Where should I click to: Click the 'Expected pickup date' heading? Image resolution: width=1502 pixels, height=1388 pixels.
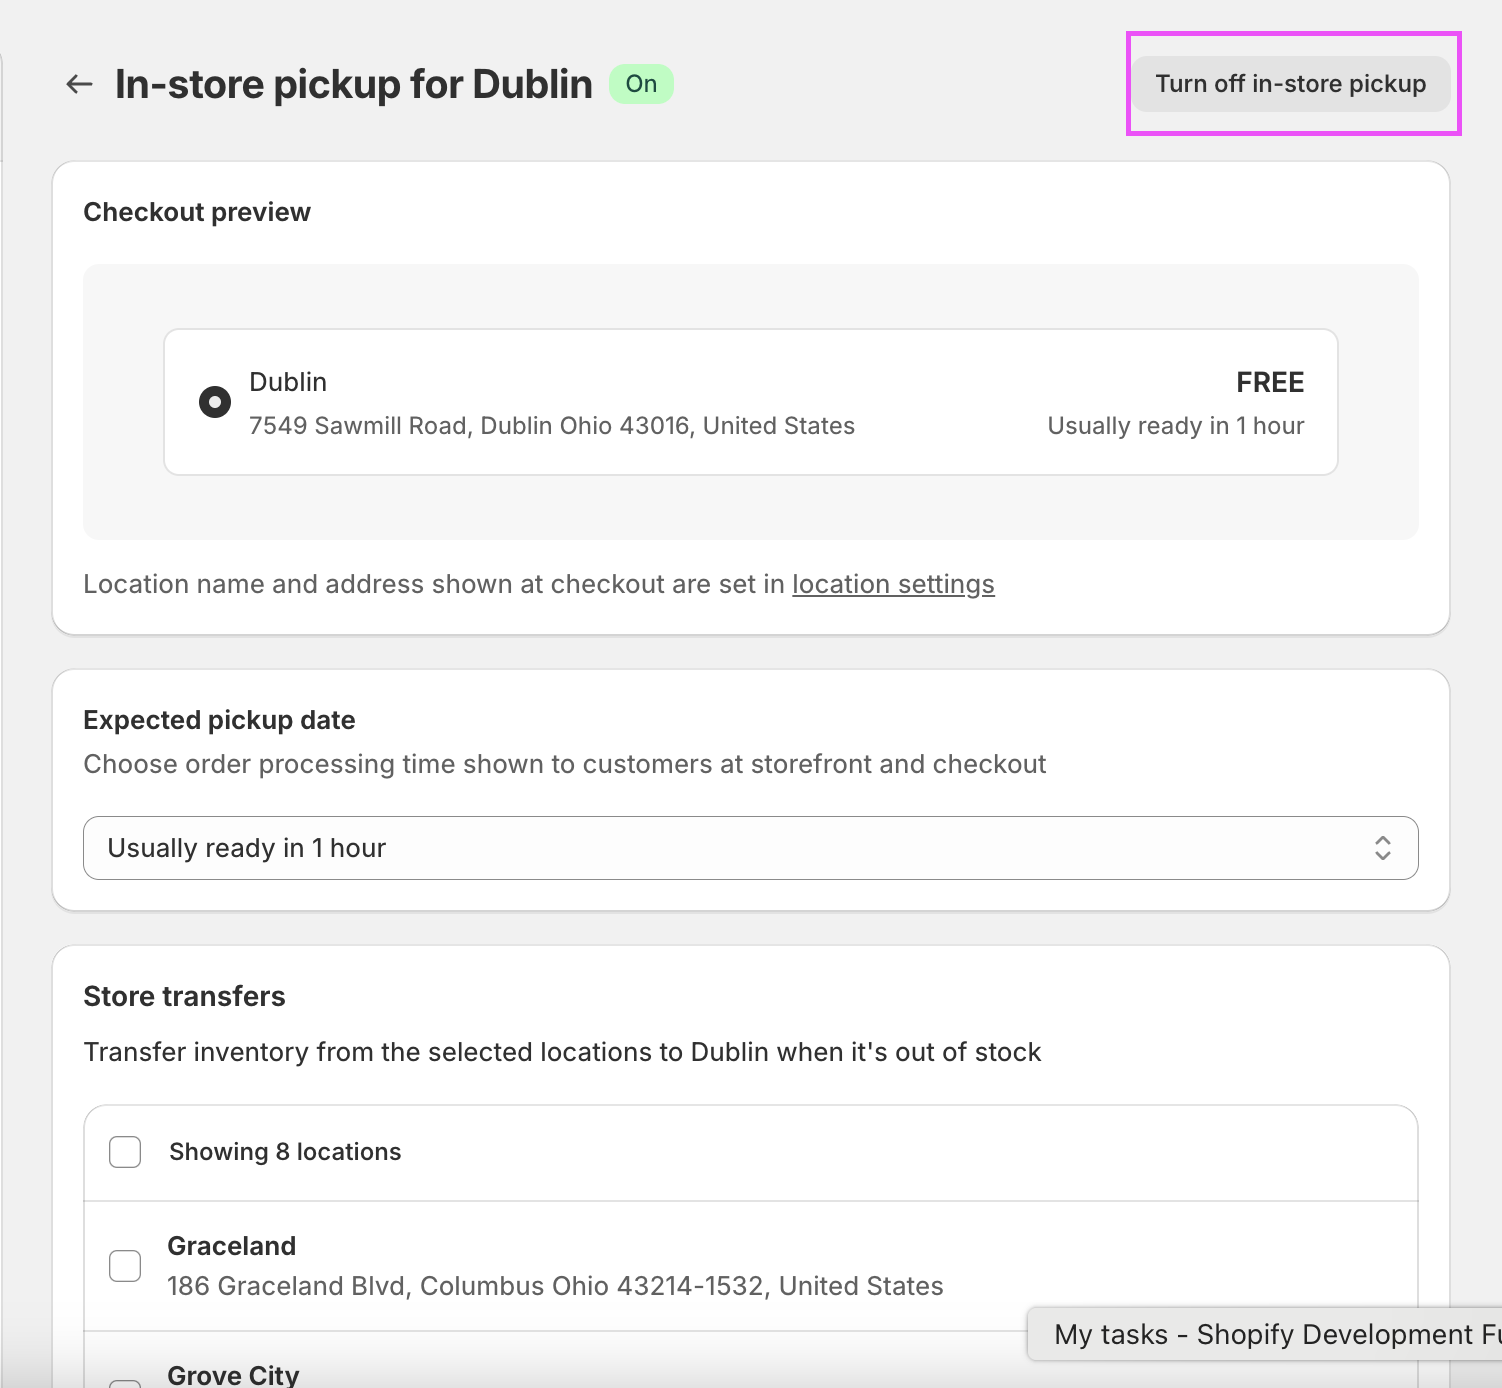[219, 720]
